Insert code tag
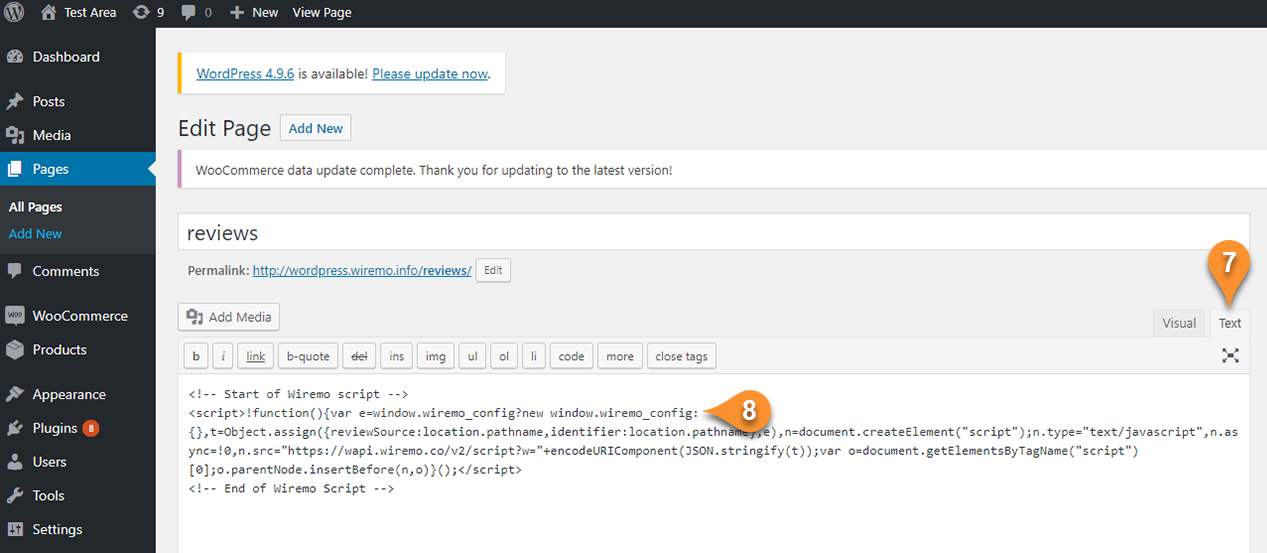The width and height of the screenshot is (1267, 553). [x=572, y=356]
